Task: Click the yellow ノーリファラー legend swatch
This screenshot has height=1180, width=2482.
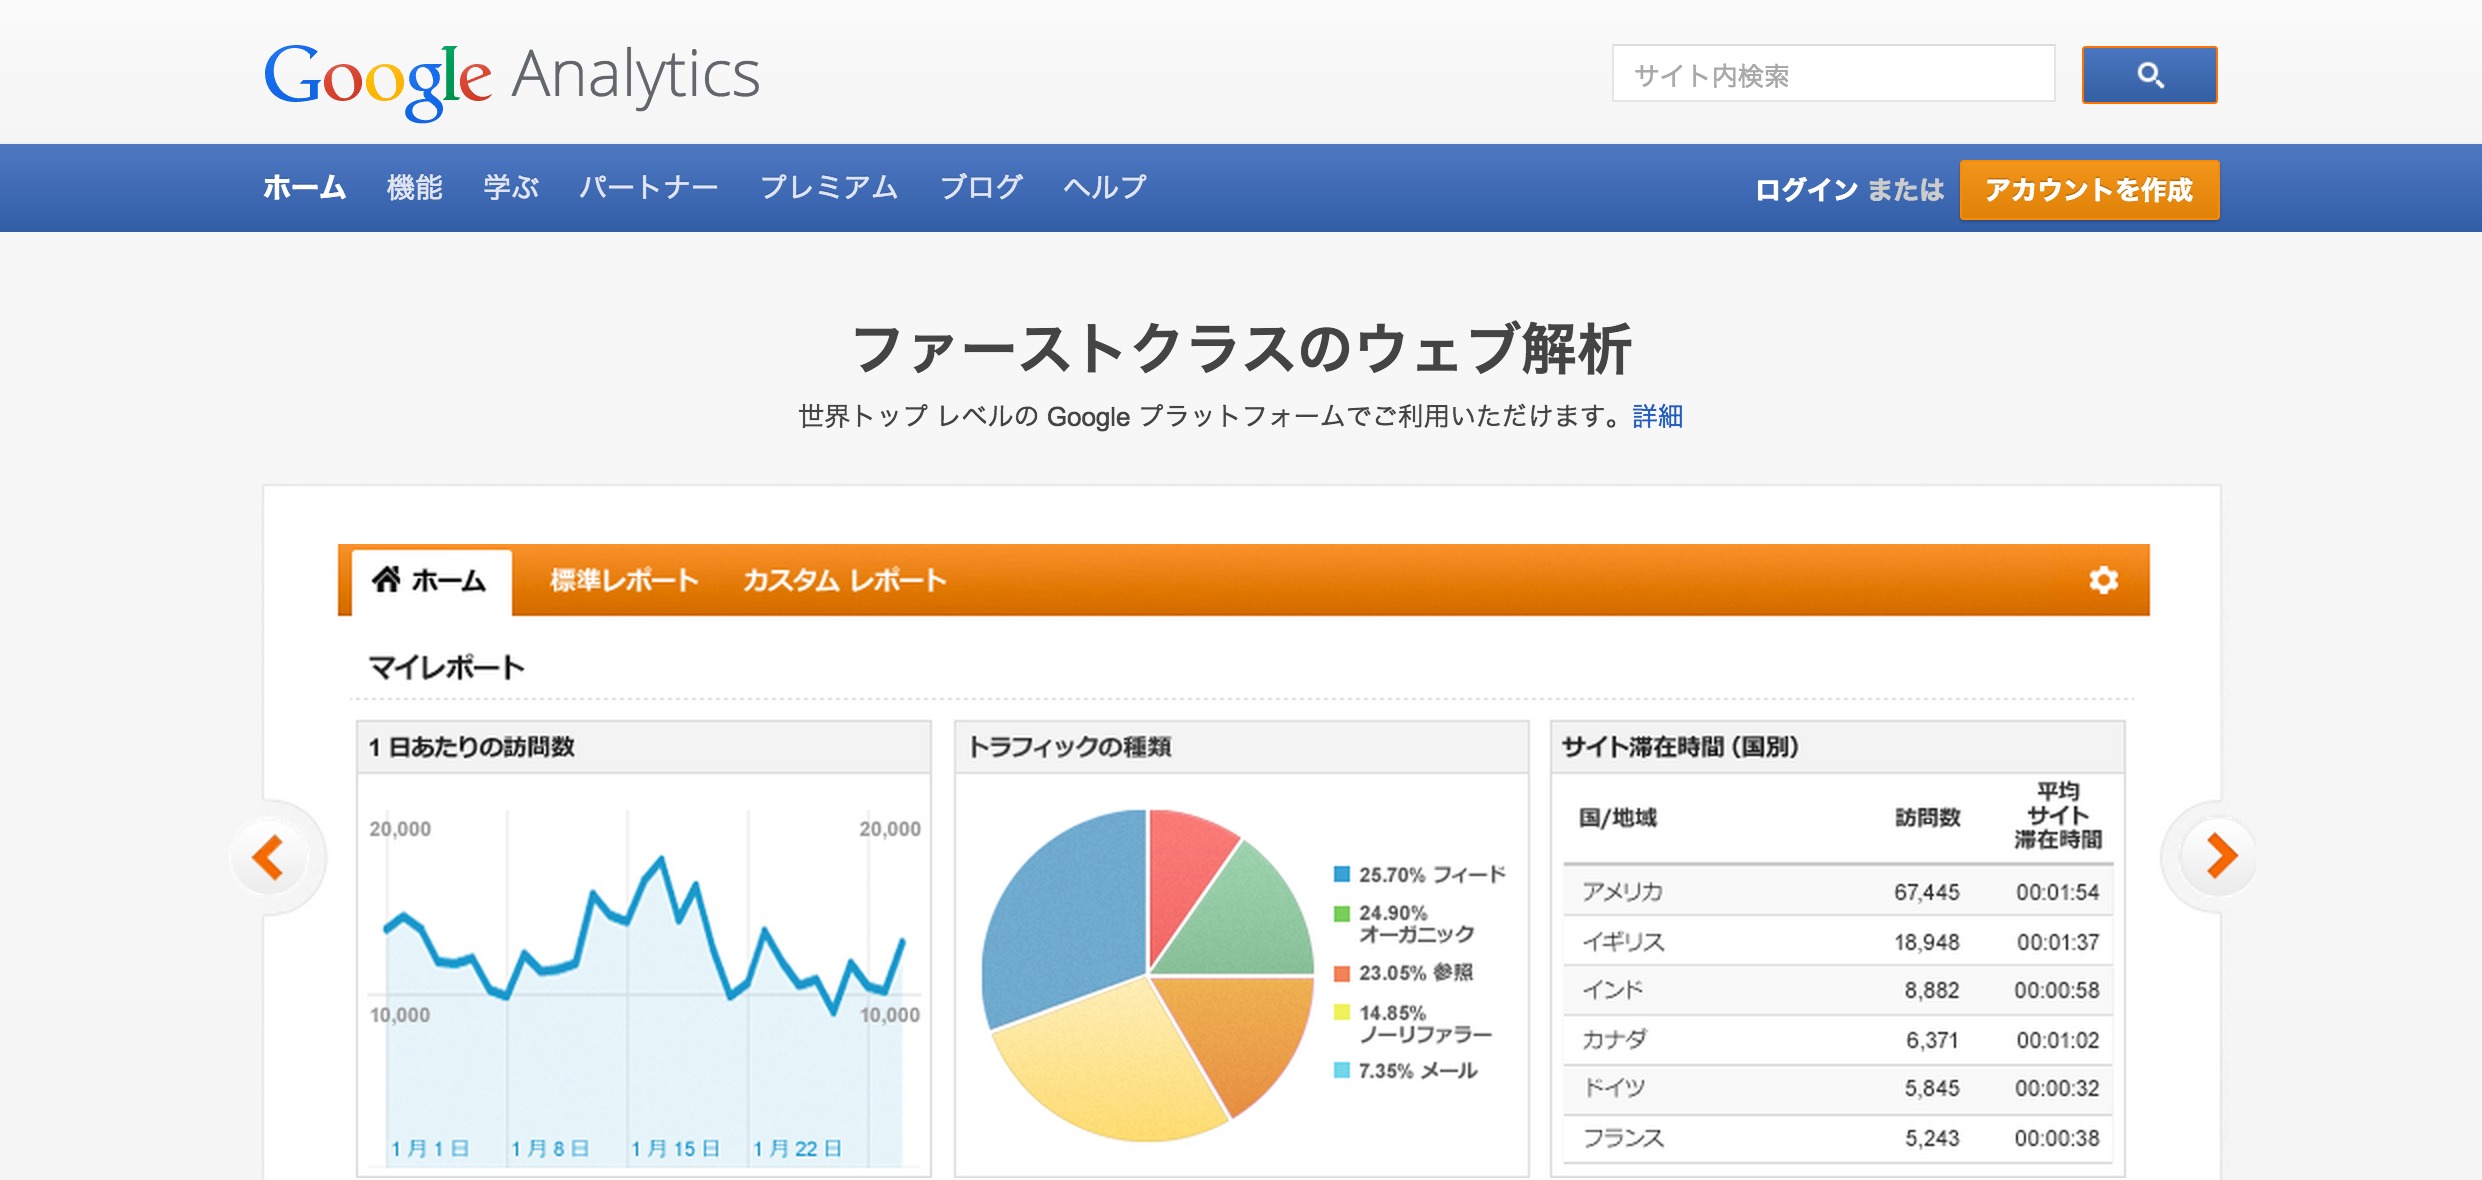Action: click(1342, 1013)
